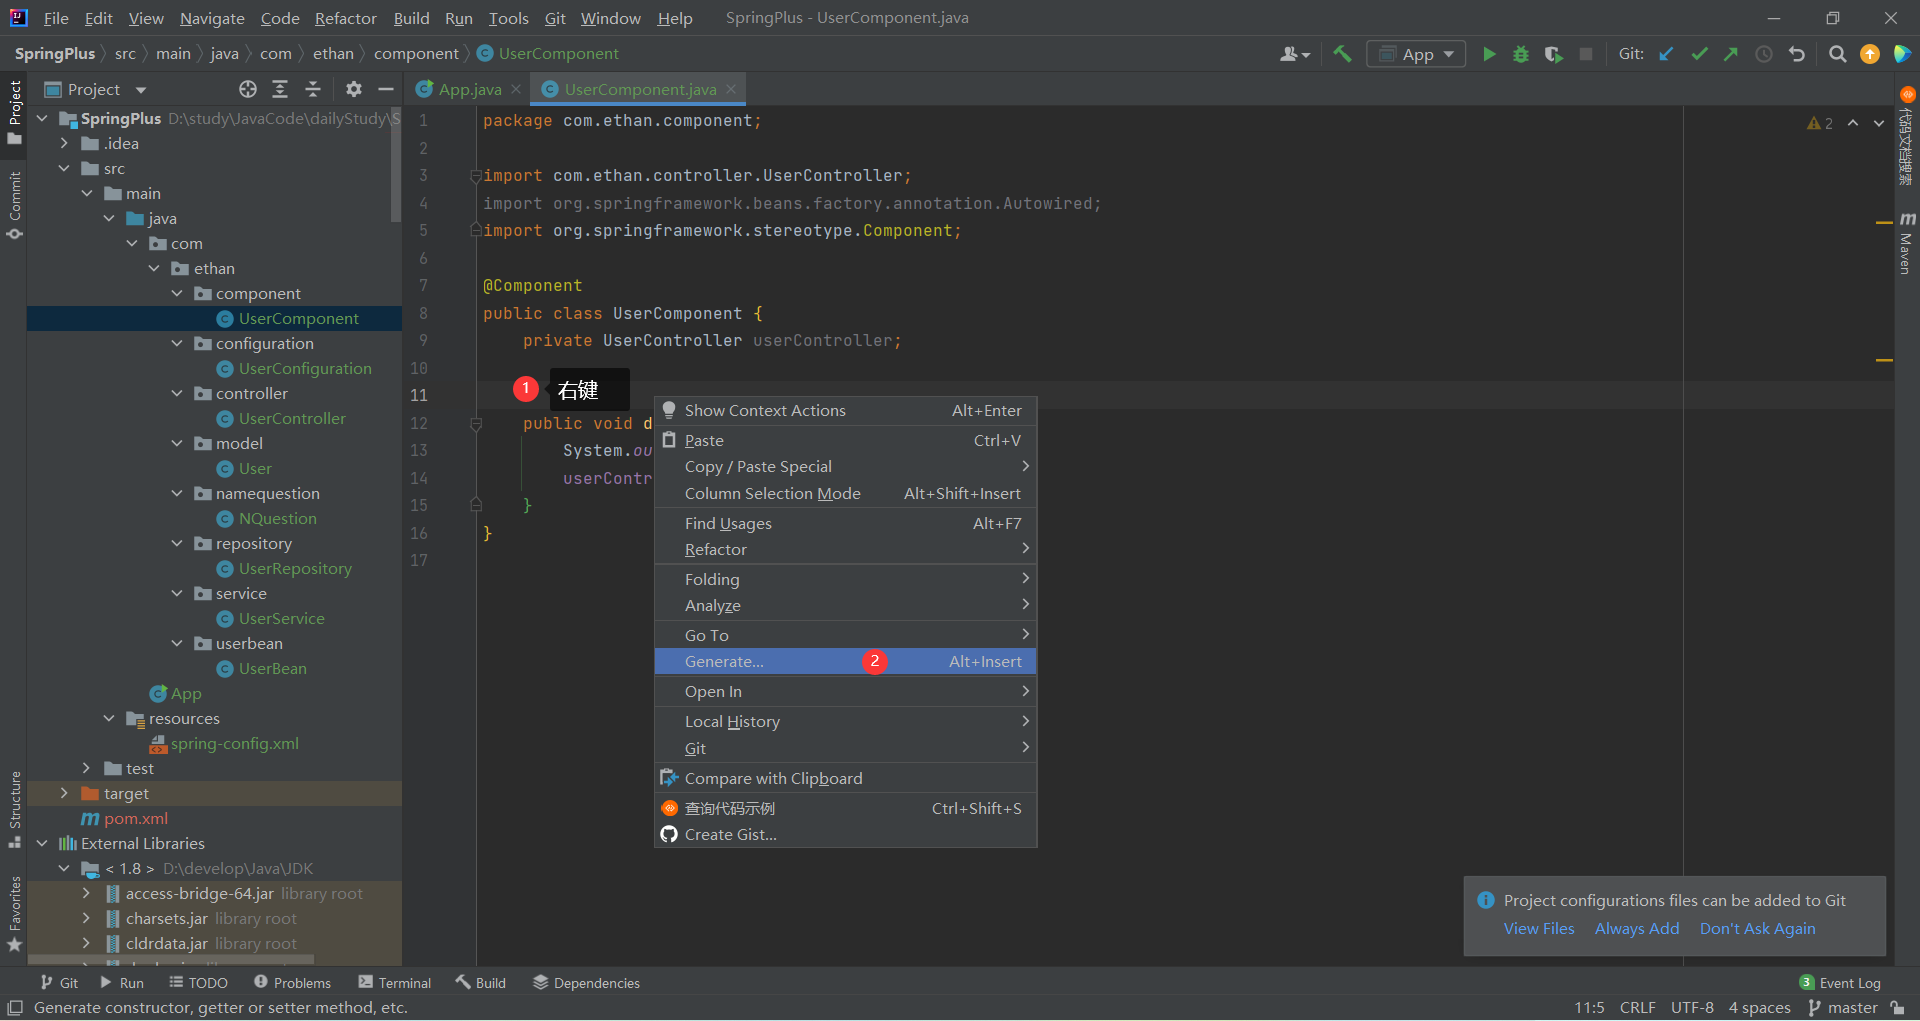Screen dimensions: 1920x1021
Task: Open UserController in the project tree
Action: pyautogui.click(x=292, y=418)
